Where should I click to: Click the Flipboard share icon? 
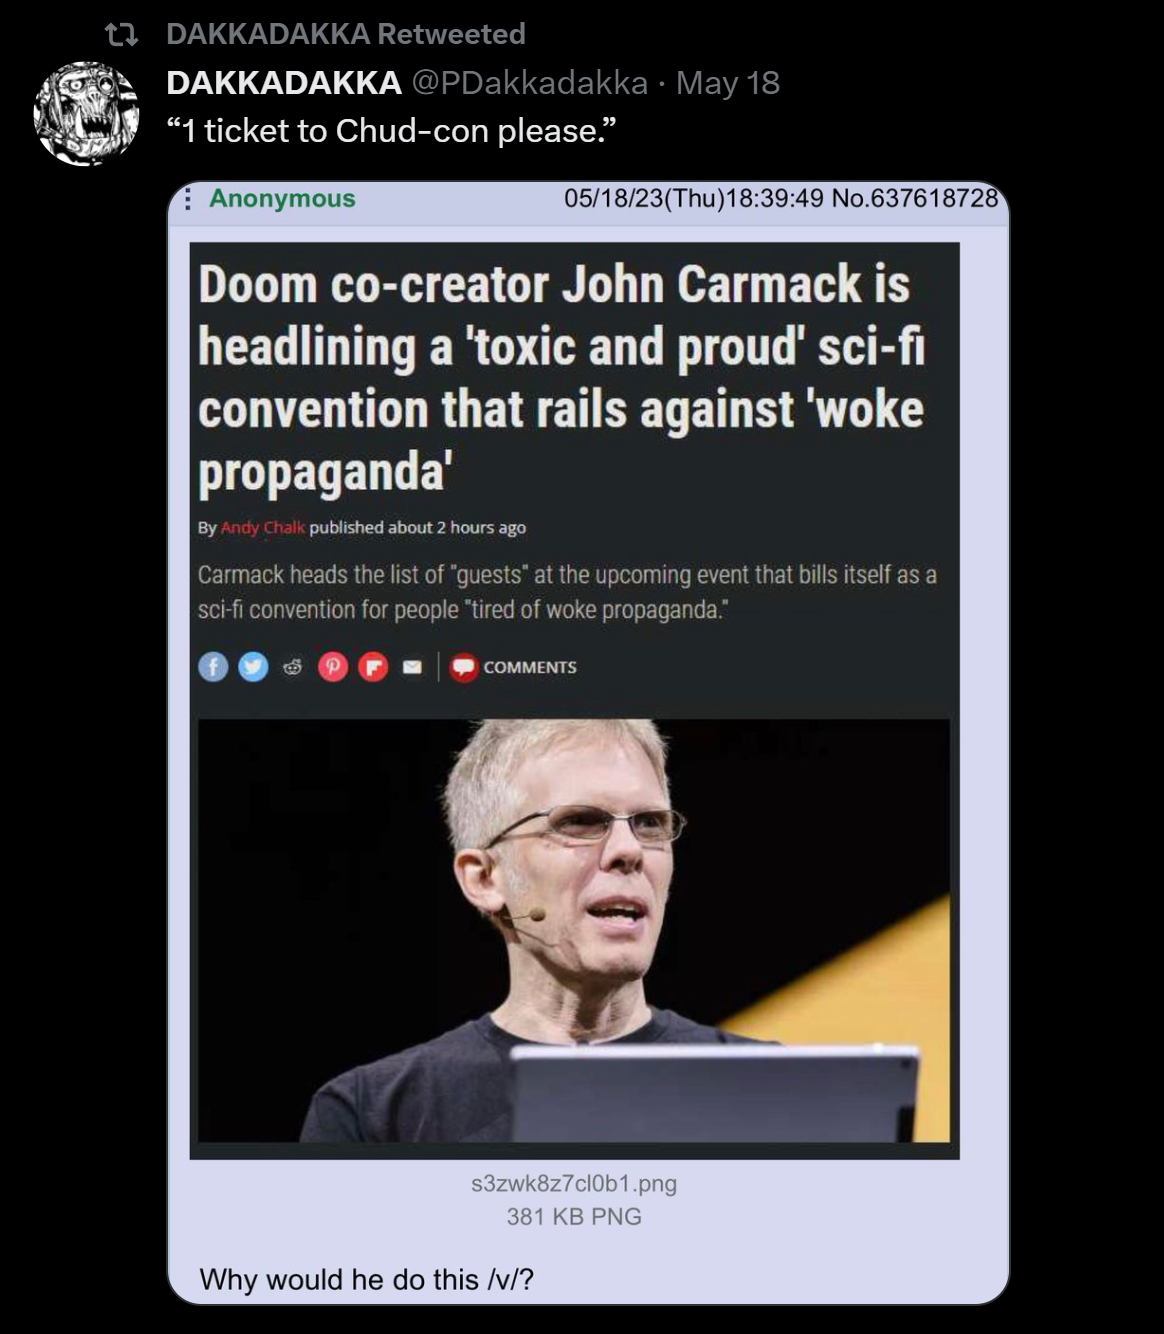pos(373,667)
